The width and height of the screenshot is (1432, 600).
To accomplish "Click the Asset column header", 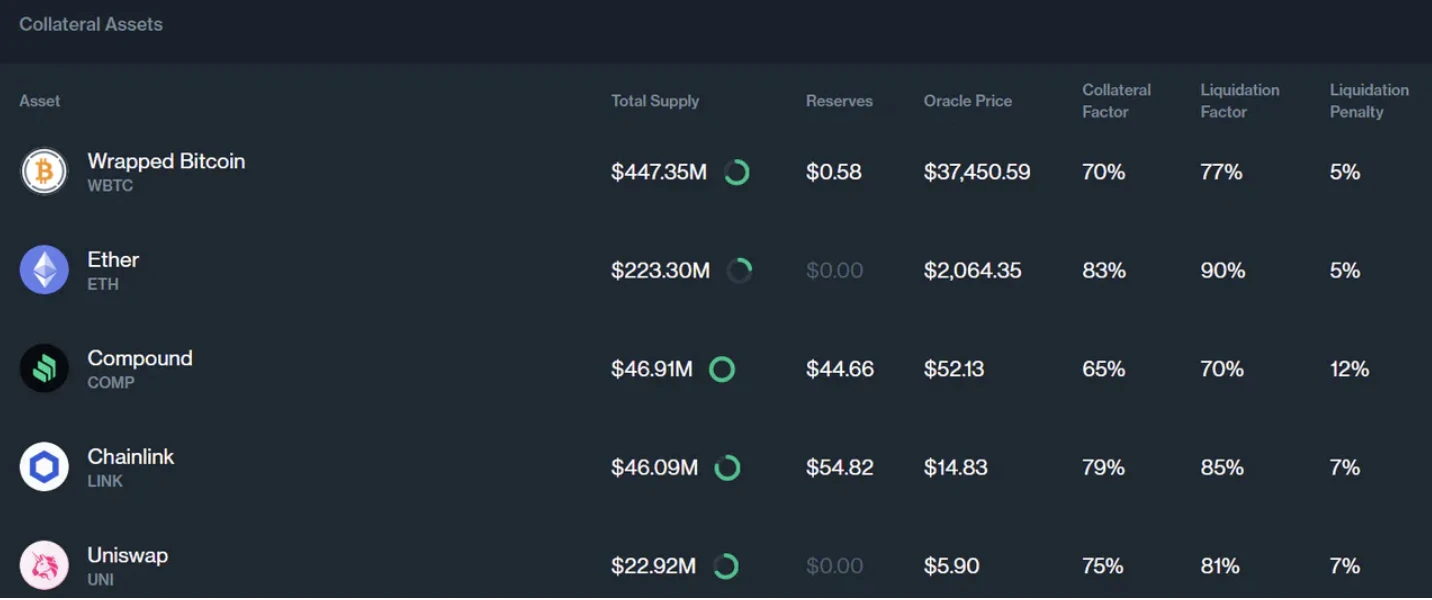I will pyautogui.click(x=40, y=101).
